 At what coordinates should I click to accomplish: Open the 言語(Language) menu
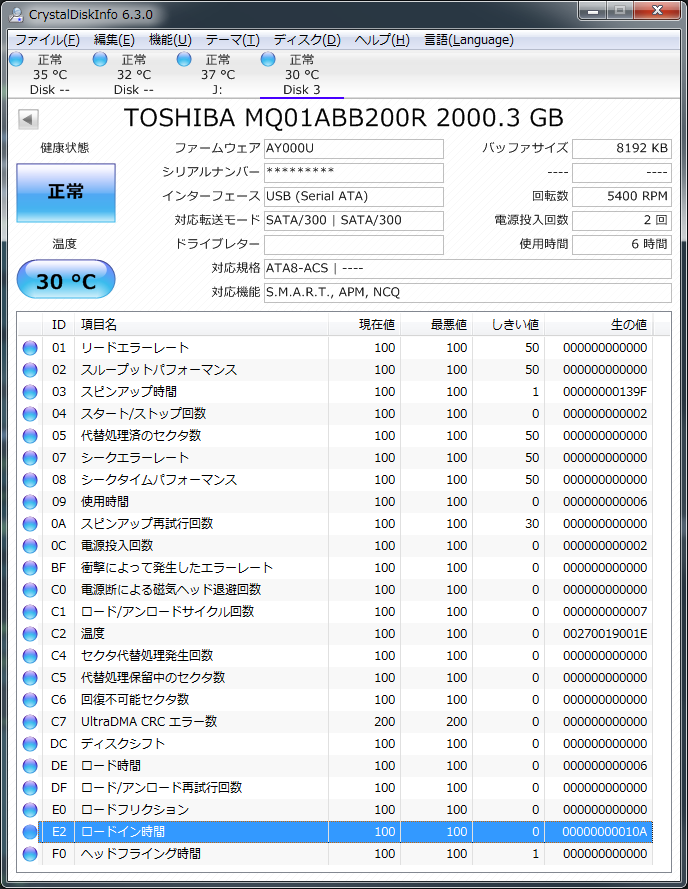tap(468, 40)
